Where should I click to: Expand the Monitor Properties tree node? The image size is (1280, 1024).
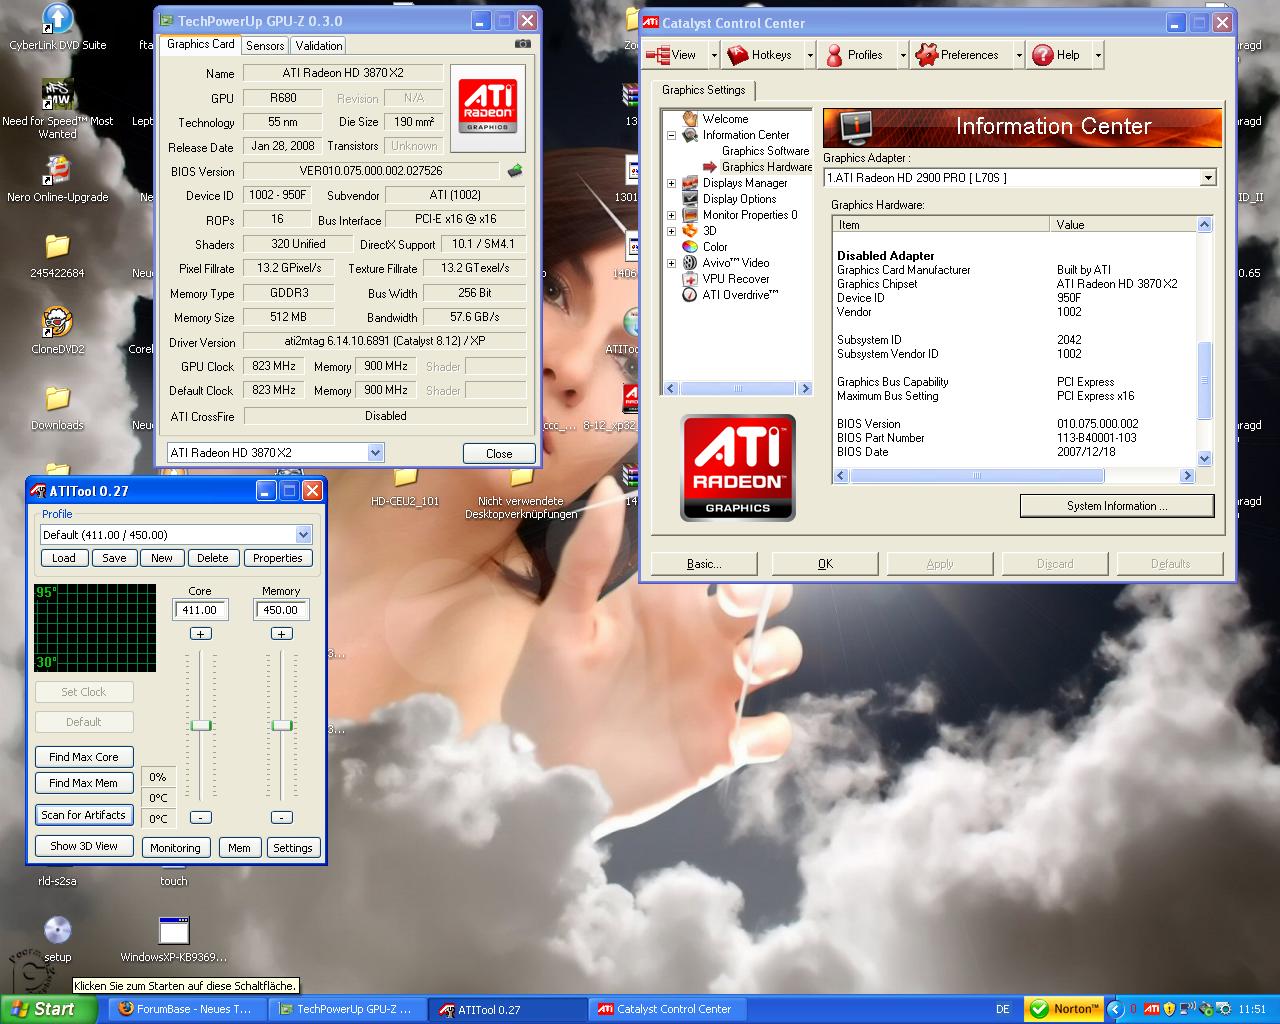point(671,215)
